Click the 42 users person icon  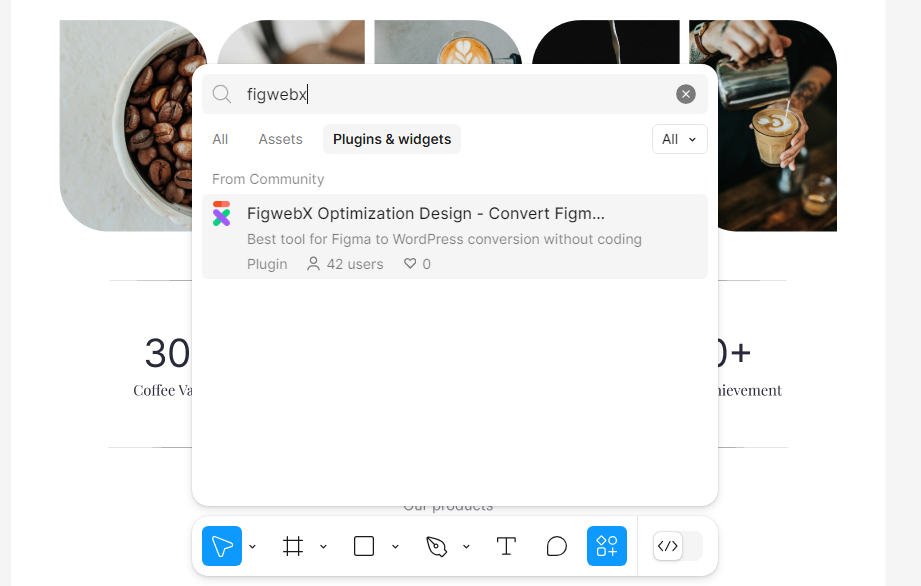point(314,264)
